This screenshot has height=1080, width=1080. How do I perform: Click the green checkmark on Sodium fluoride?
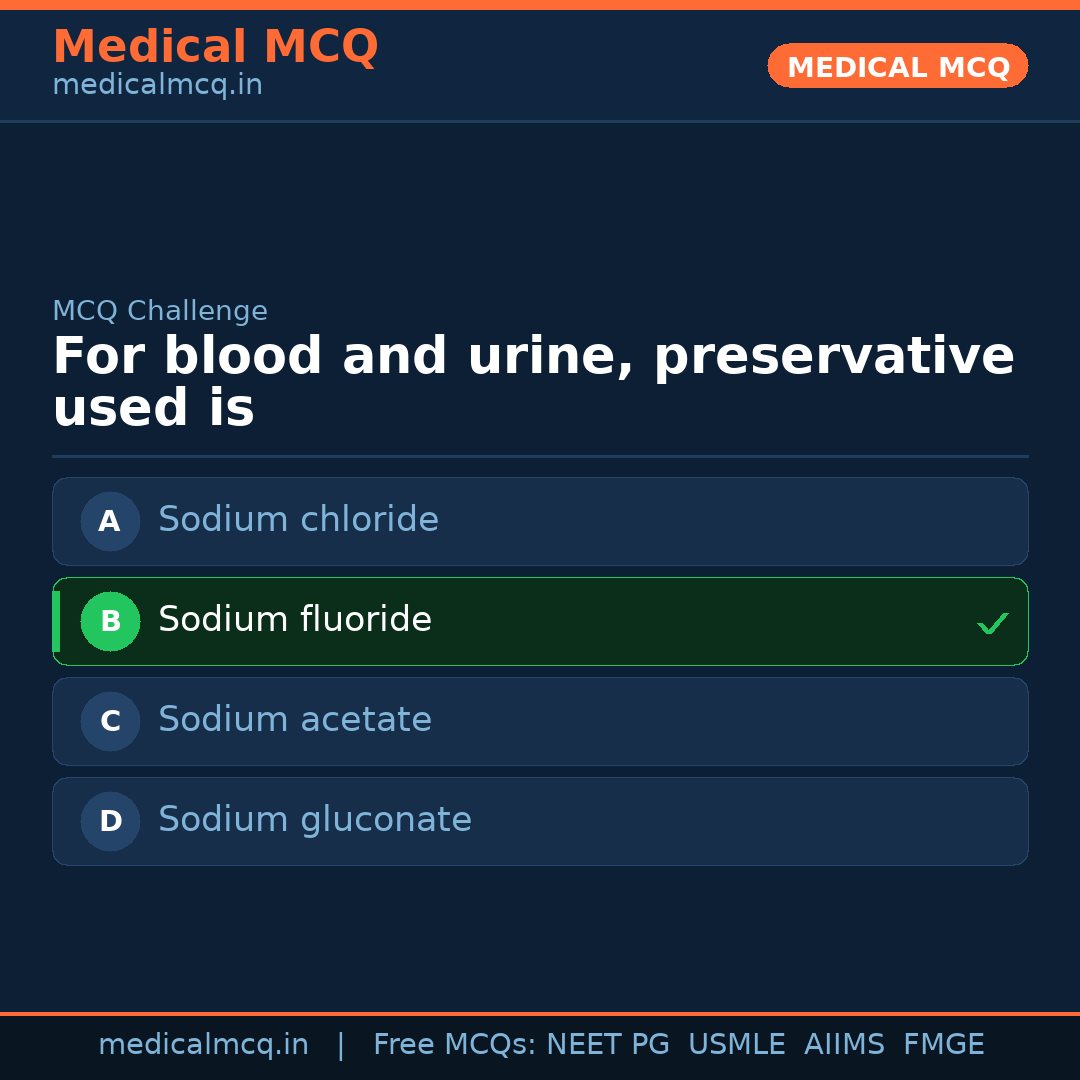coord(992,623)
